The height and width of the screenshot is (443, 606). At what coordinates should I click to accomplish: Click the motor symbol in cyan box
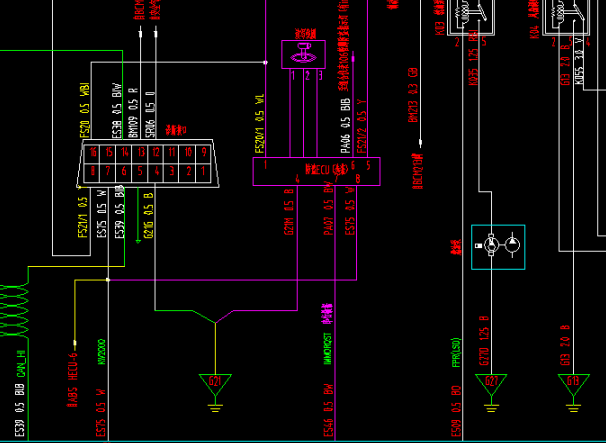[x=491, y=245]
